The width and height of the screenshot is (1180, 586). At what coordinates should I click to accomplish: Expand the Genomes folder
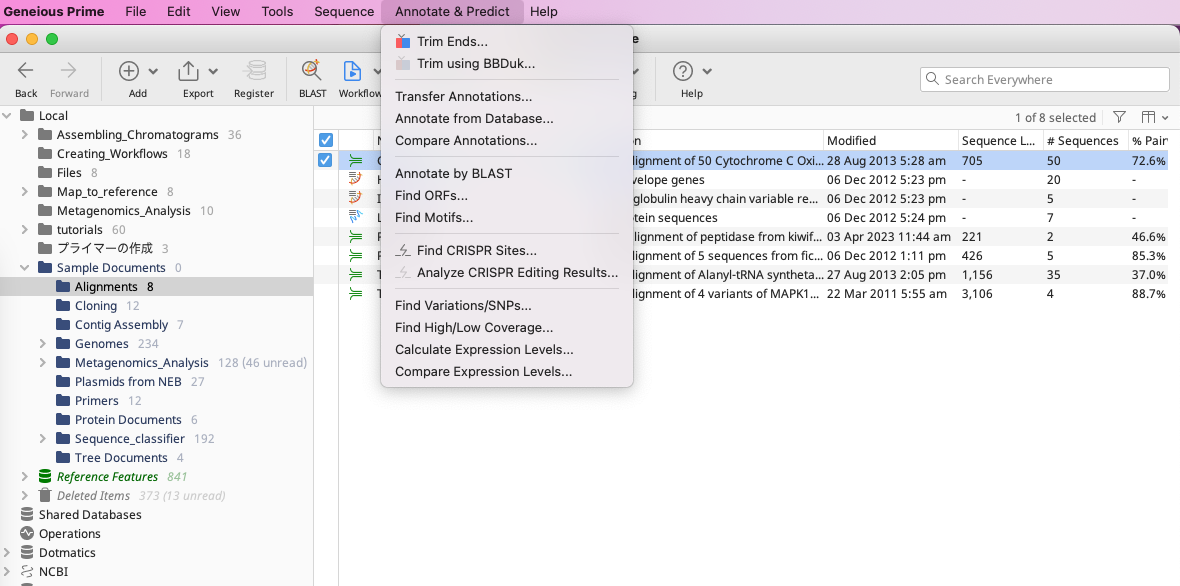[x=43, y=344]
